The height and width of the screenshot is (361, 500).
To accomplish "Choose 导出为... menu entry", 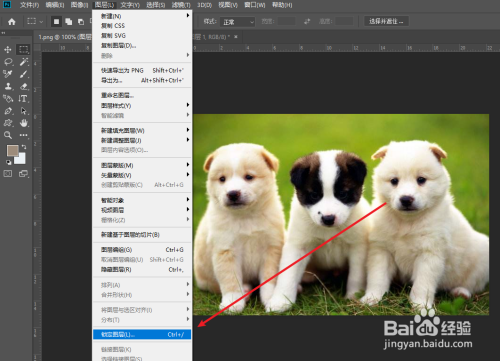I will pyautogui.click(x=142, y=80).
